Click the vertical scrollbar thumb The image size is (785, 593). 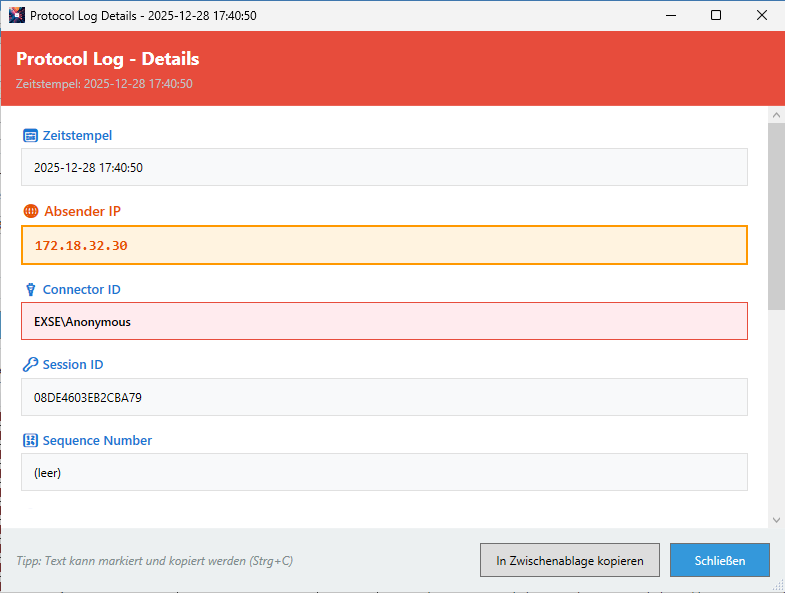(776, 215)
